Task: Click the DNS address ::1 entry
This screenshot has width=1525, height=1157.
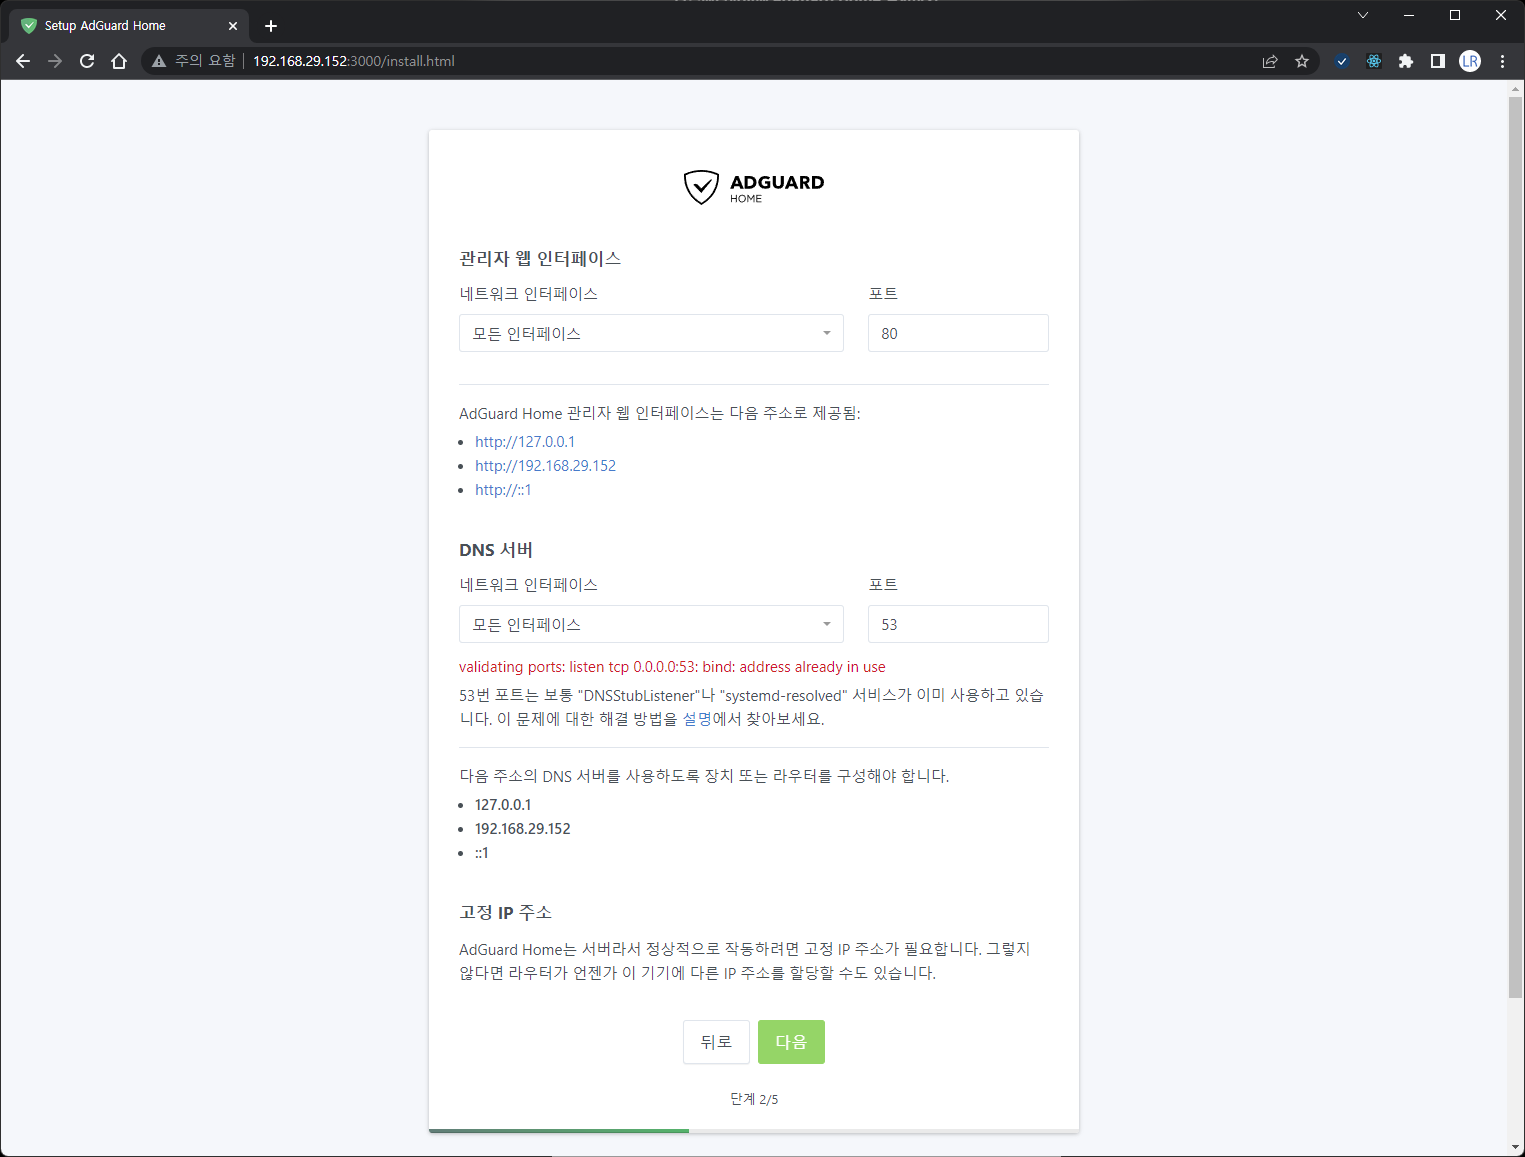Action: (x=482, y=853)
